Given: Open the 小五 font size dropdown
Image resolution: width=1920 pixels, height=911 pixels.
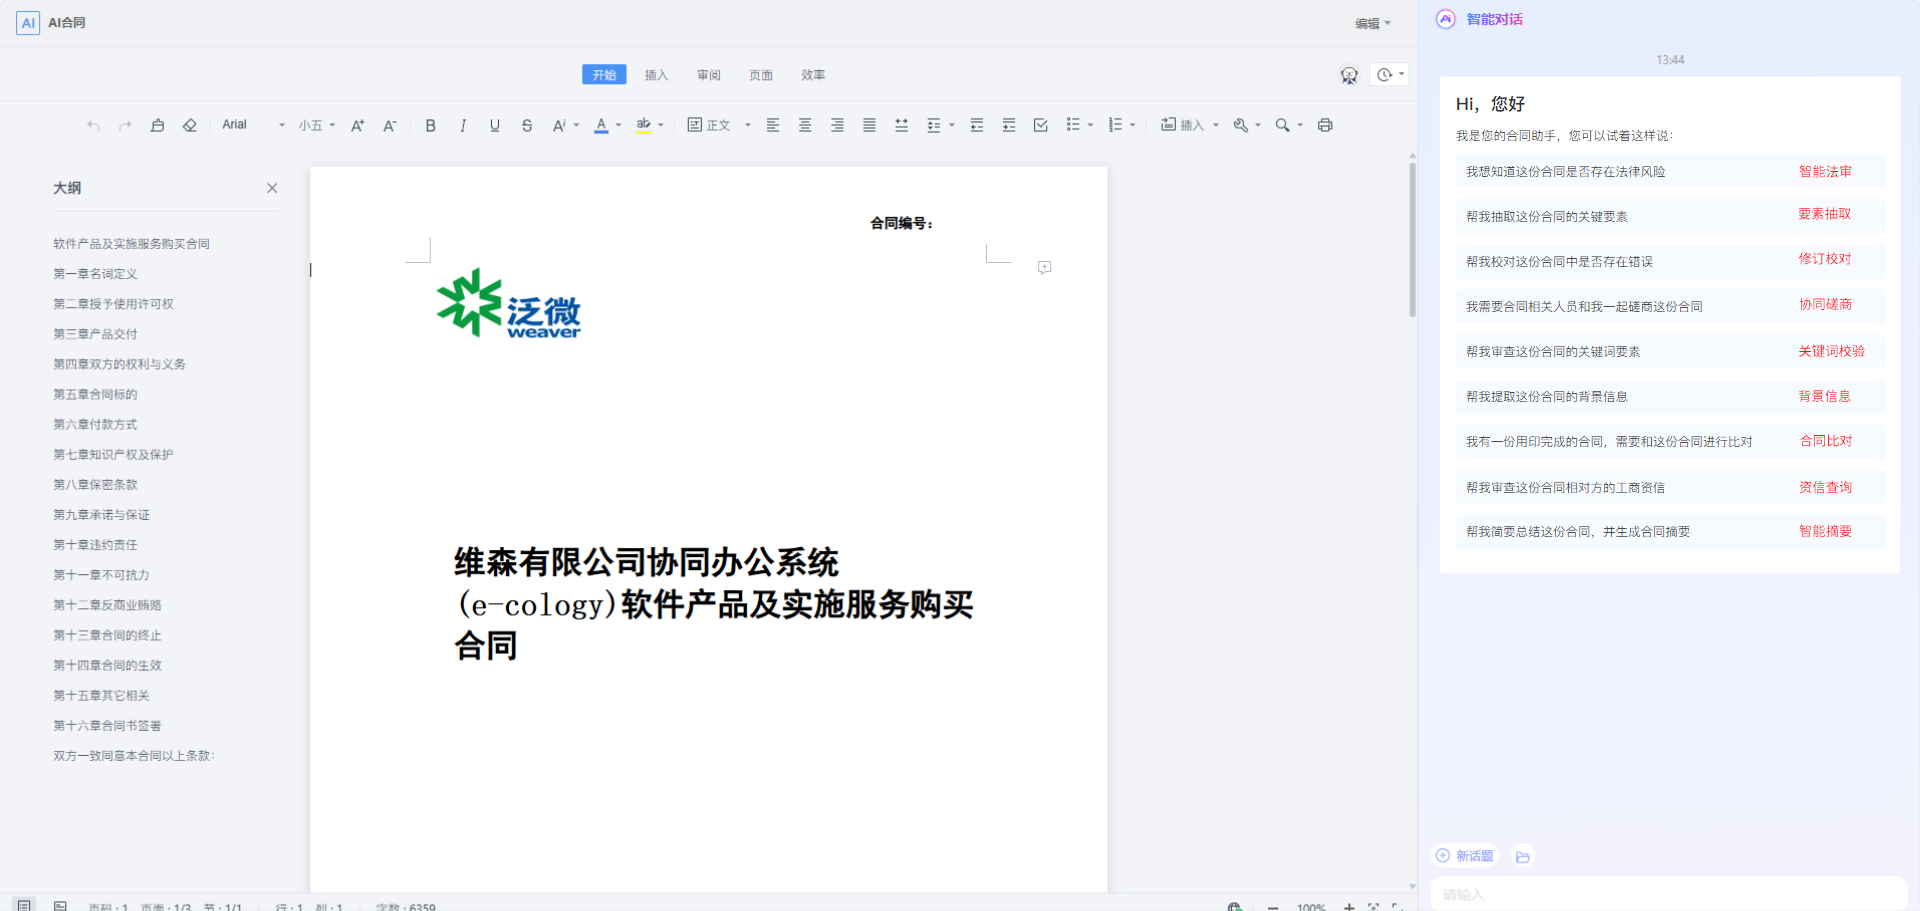Looking at the screenshot, I should (x=316, y=125).
